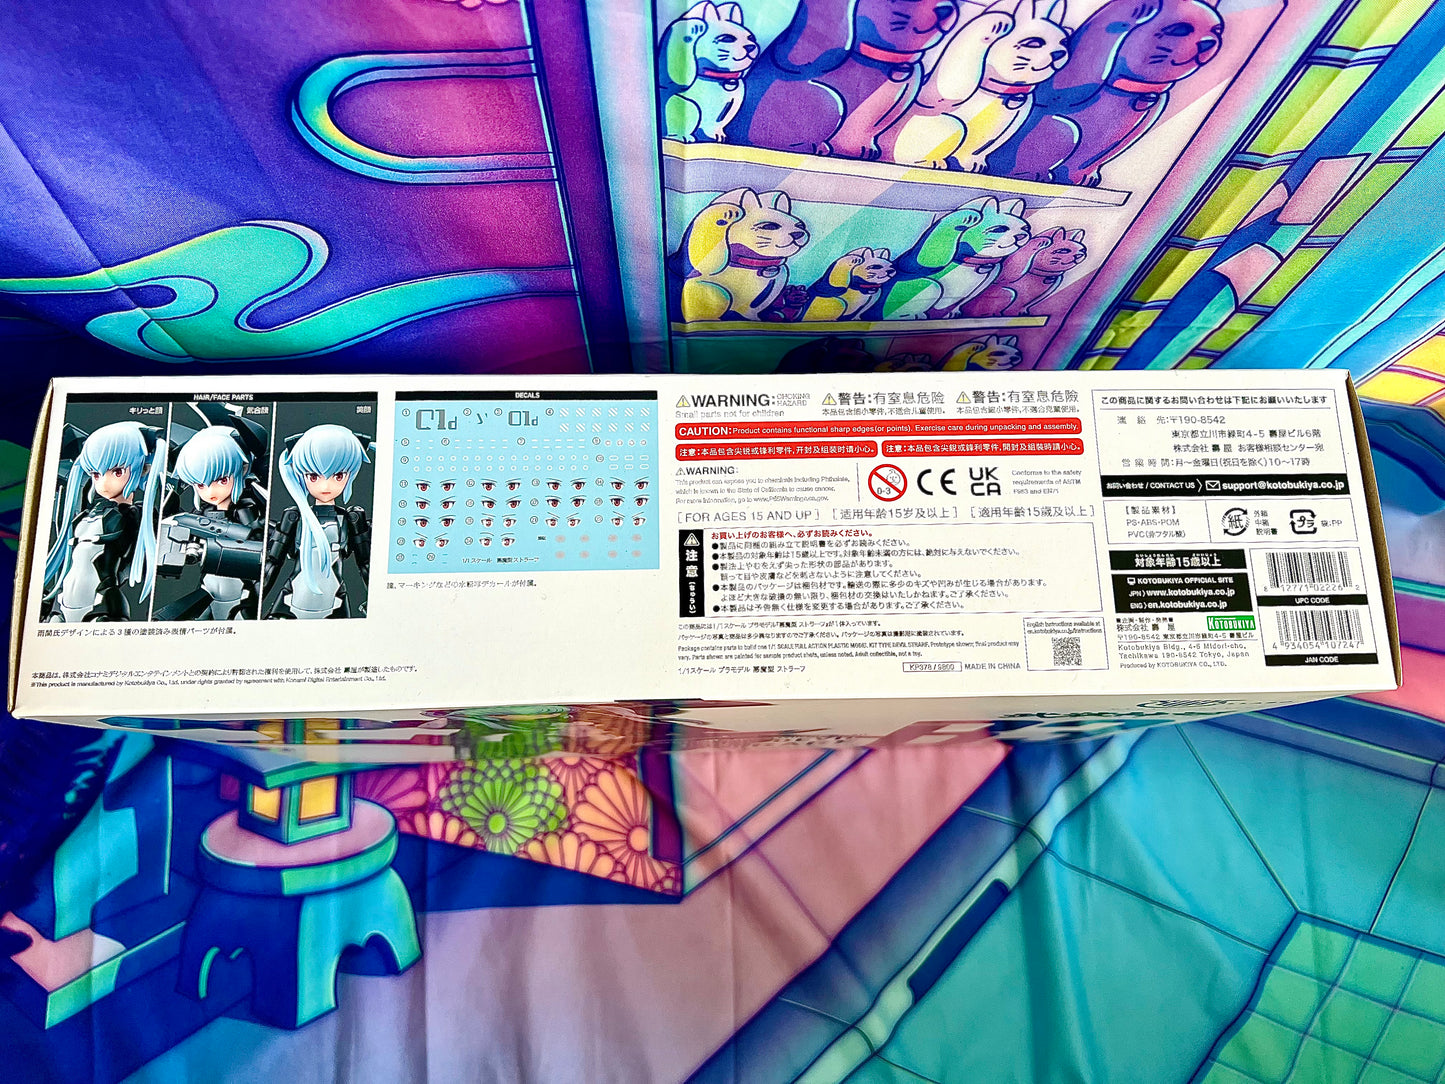Click the green Kotobukiya logo
1445x1084 pixels.
coord(1230,623)
